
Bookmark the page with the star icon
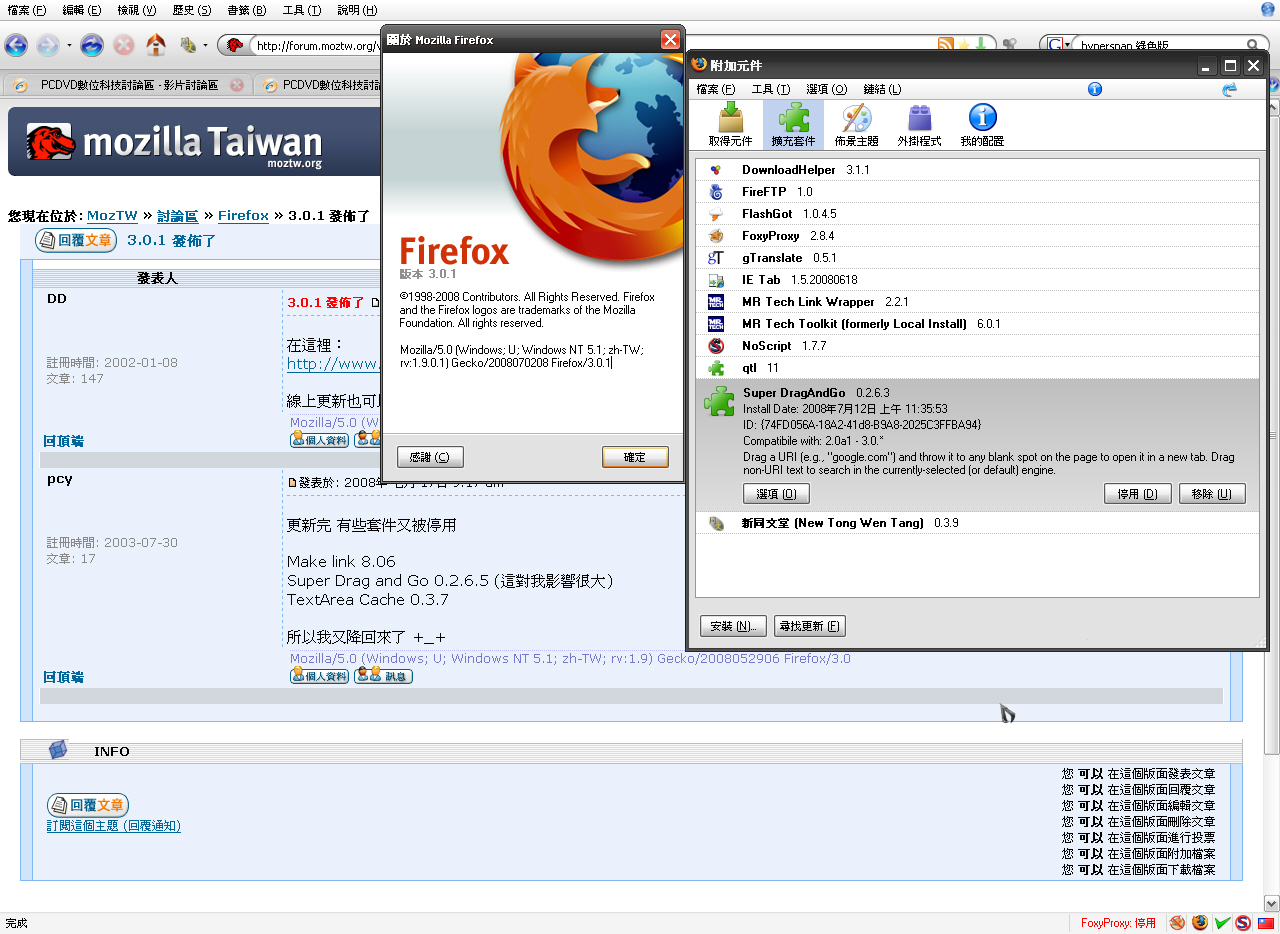coord(963,45)
